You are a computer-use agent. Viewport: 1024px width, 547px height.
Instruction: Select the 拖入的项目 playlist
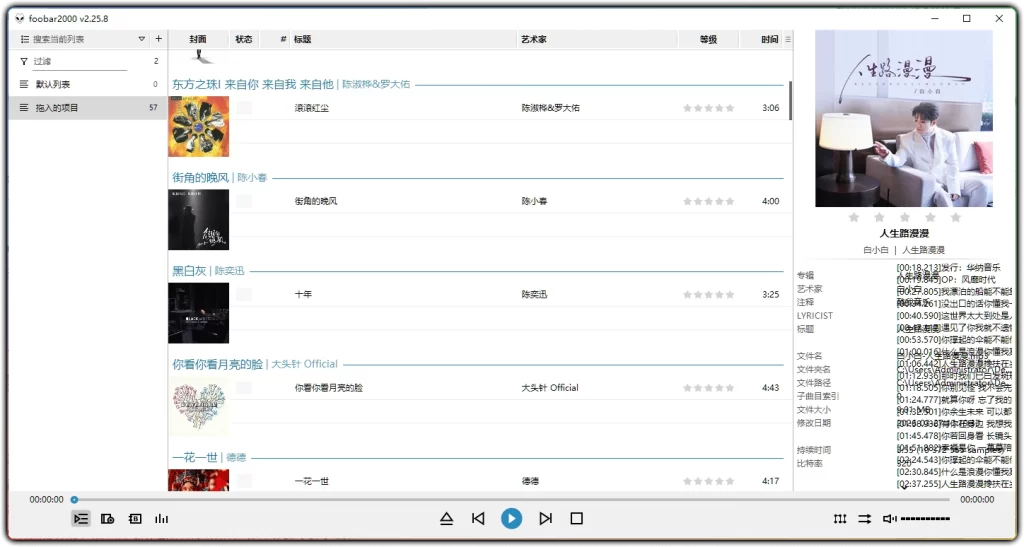point(88,108)
